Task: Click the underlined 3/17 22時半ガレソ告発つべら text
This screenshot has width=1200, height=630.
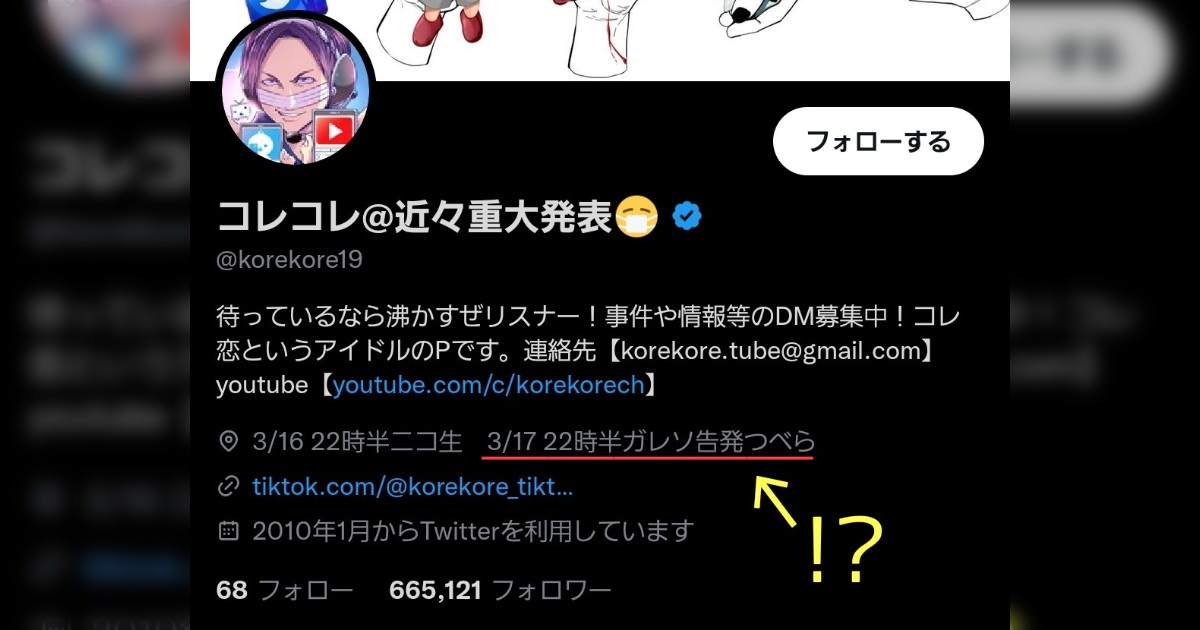Action: pyautogui.click(x=649, y=441)
